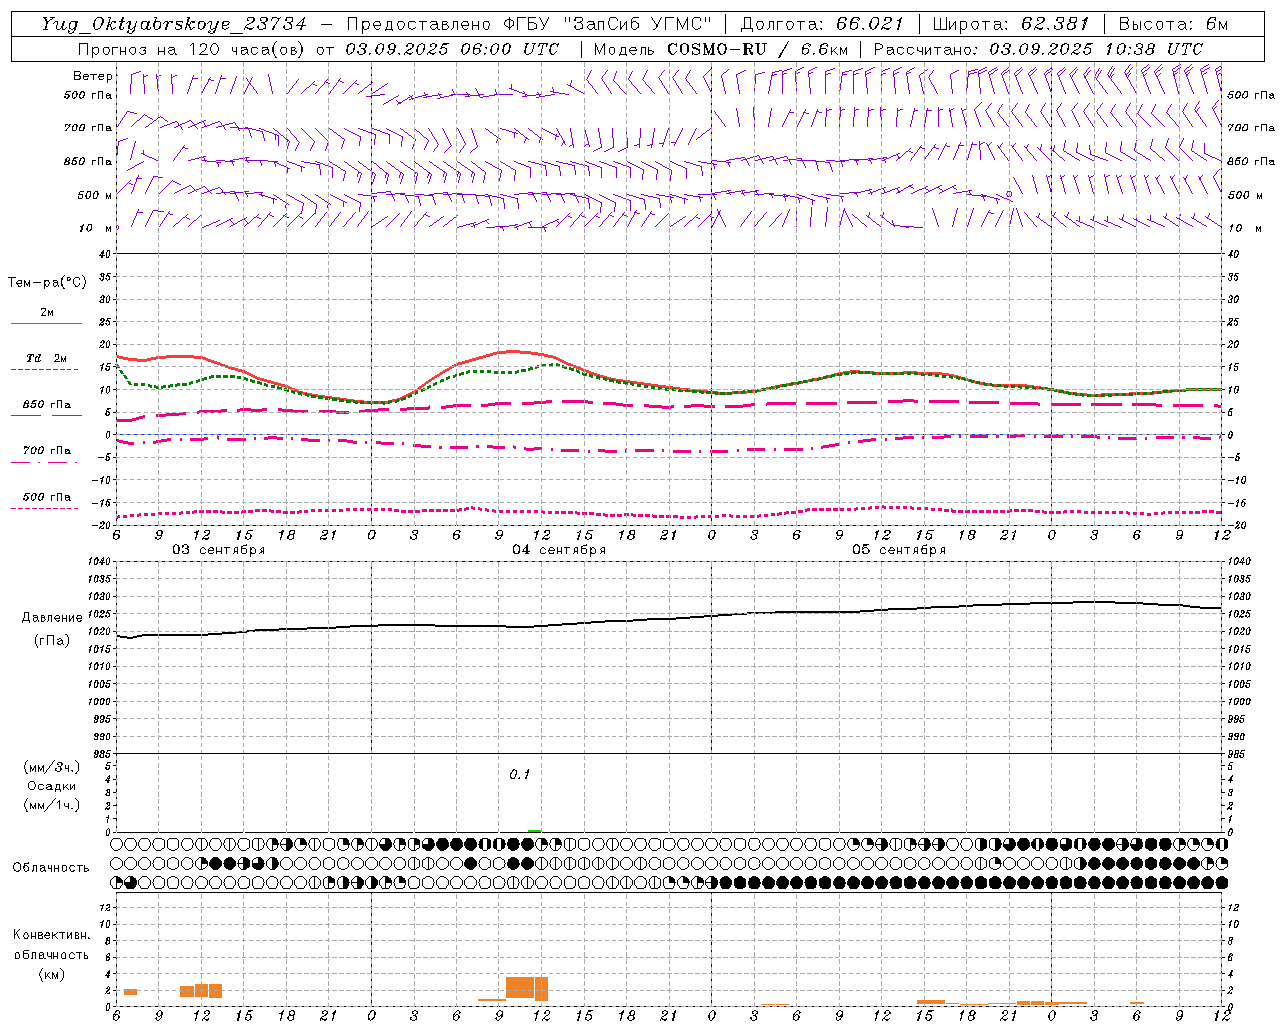Click the black pressure curve line
The width and height of the screenshot is (1280, 1024).
point(670,619)
